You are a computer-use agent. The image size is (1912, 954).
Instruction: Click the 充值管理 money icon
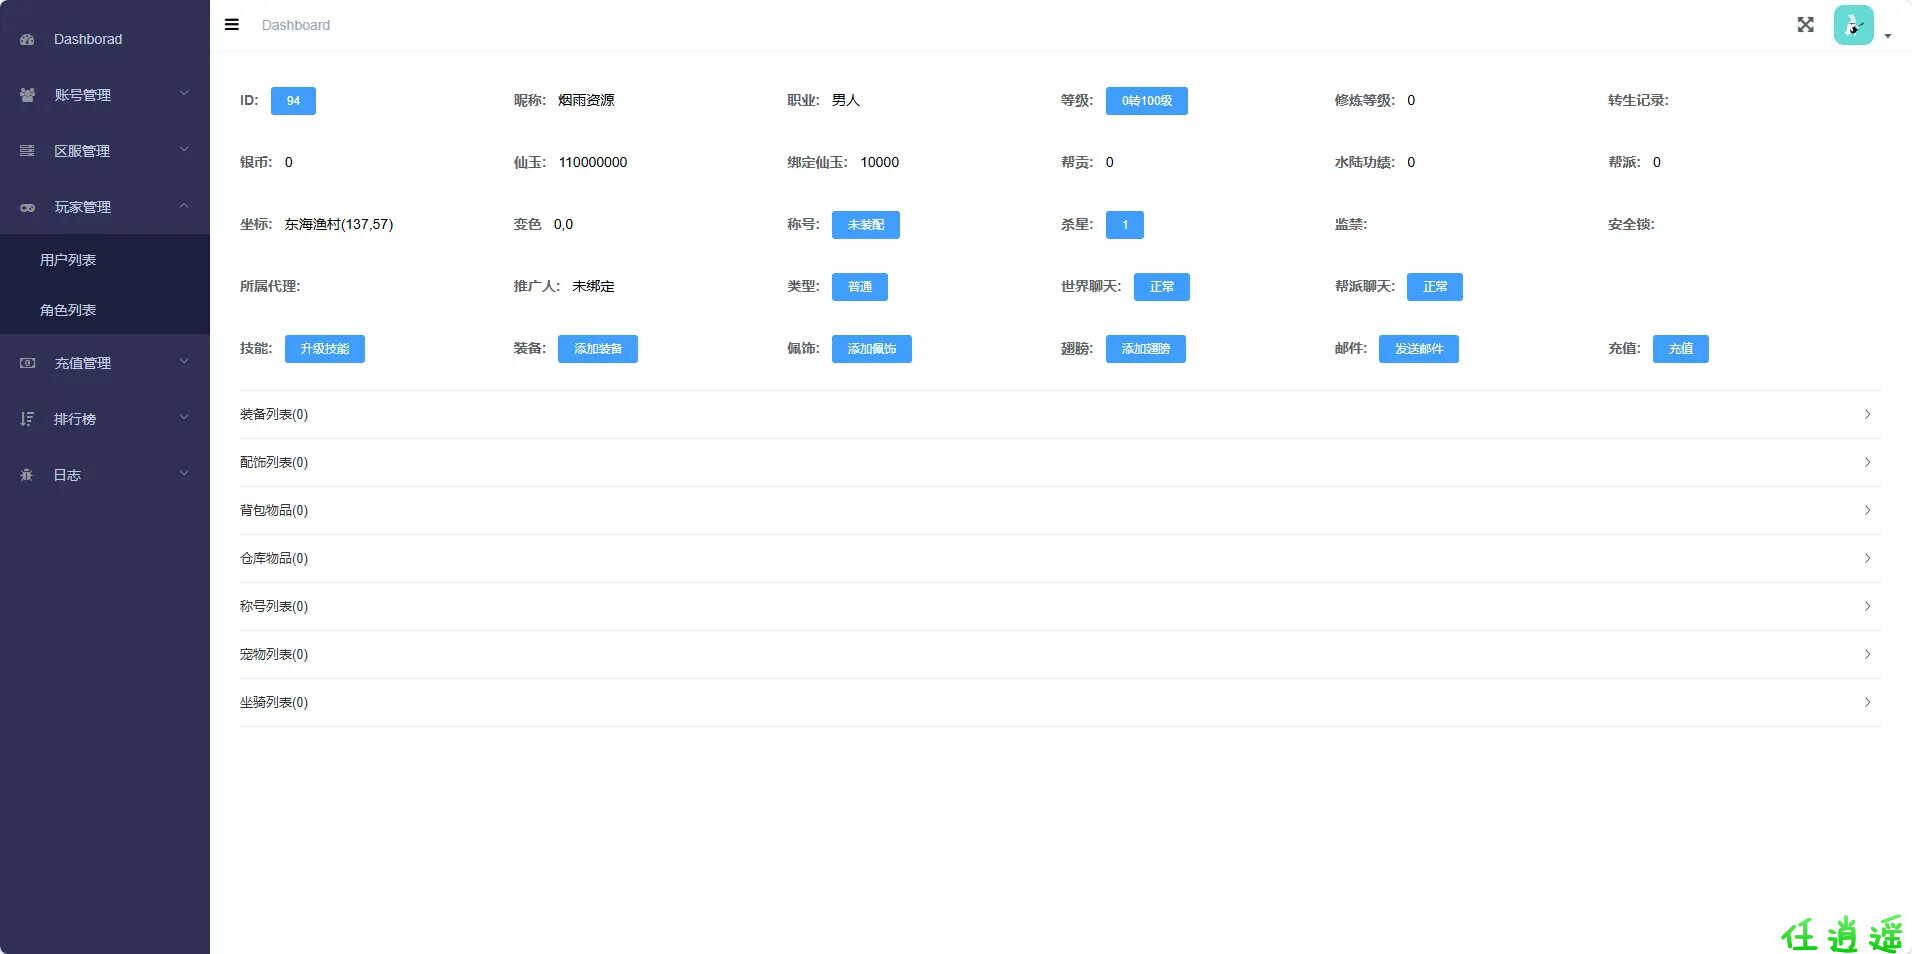pyautogui.click(x=27, y=363)
